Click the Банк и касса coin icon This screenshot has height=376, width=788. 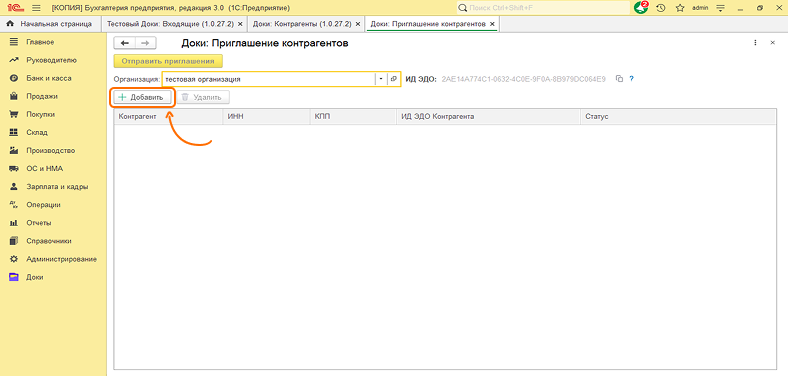[14, 78]
